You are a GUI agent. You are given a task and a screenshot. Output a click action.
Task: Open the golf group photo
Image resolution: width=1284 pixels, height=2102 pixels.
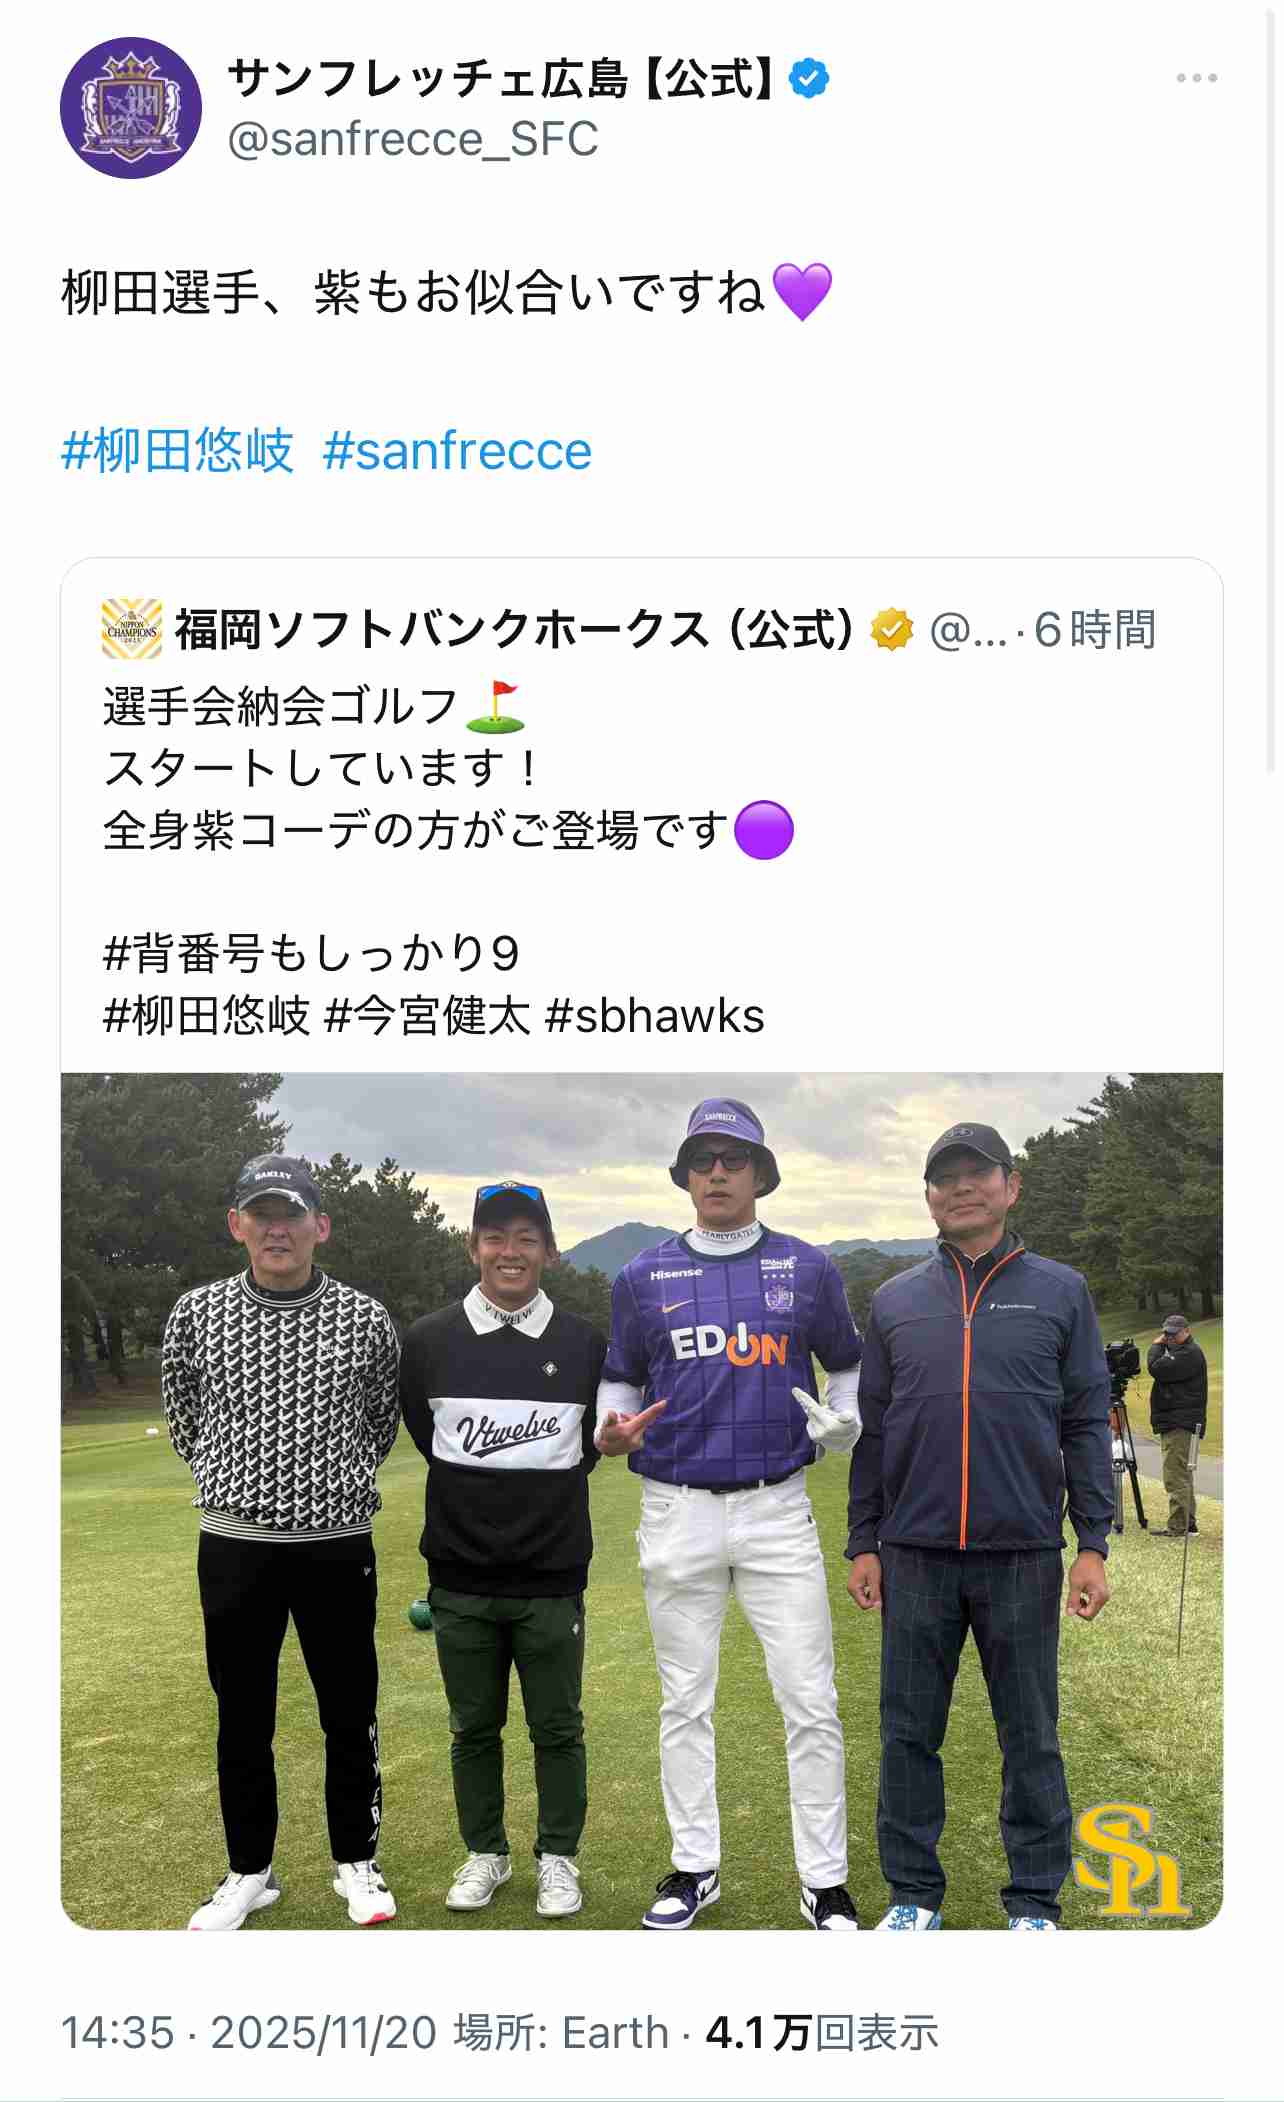tap(642, 1501)
